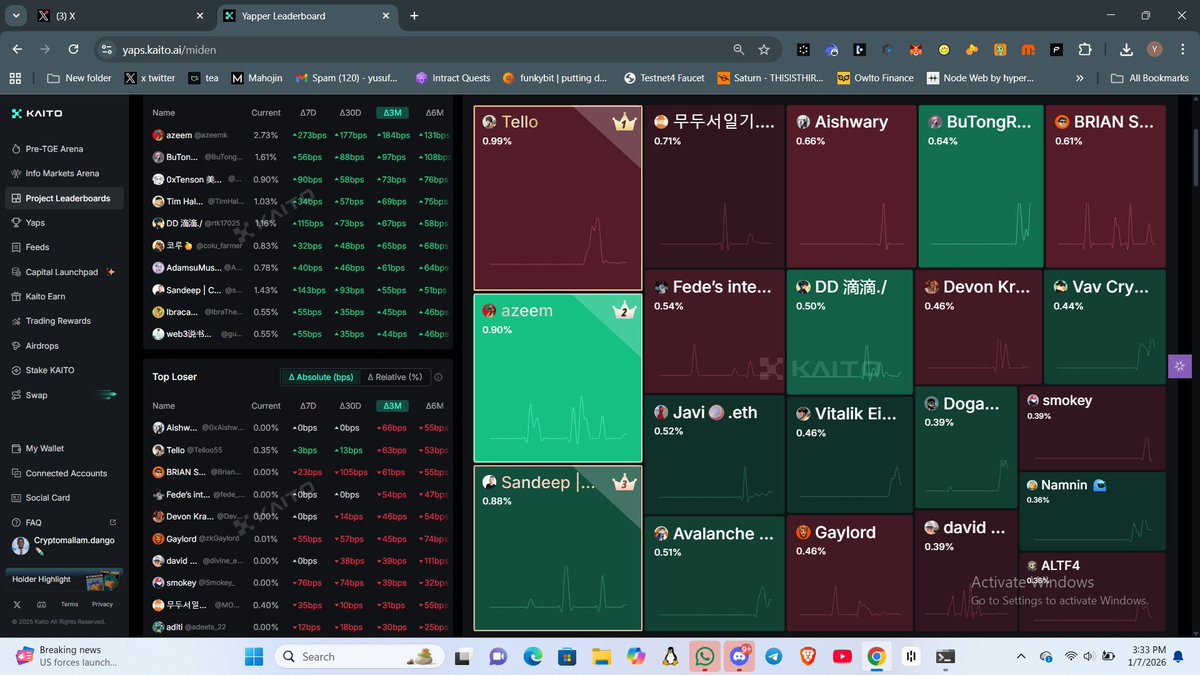Open the Chrome downloads icon
The height and width of the screenshot is (675, 1200).
(x=1126, y=49)
